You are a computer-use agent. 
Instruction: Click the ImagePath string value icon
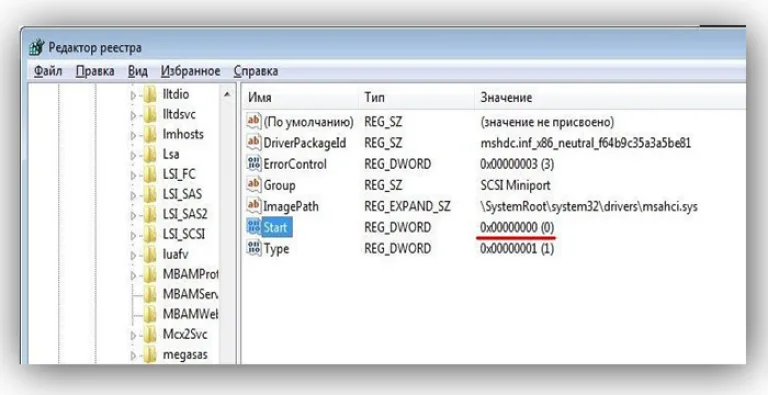coord(254,206)
